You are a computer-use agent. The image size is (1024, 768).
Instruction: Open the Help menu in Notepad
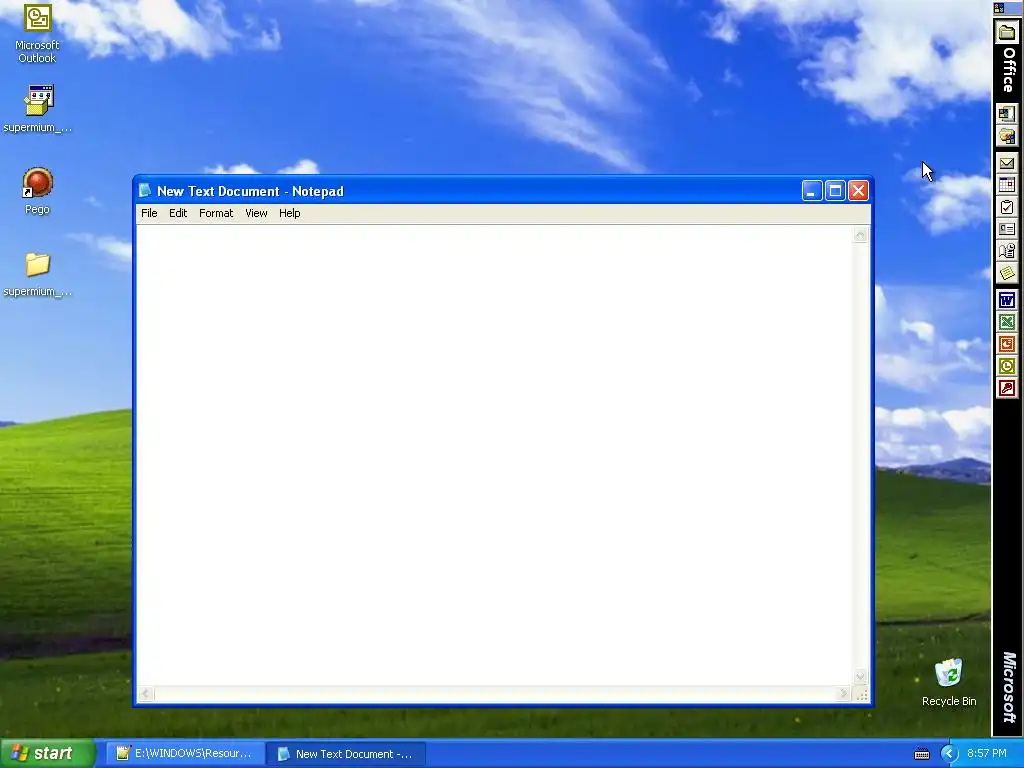pyautogui.click(x=289, y=213)
